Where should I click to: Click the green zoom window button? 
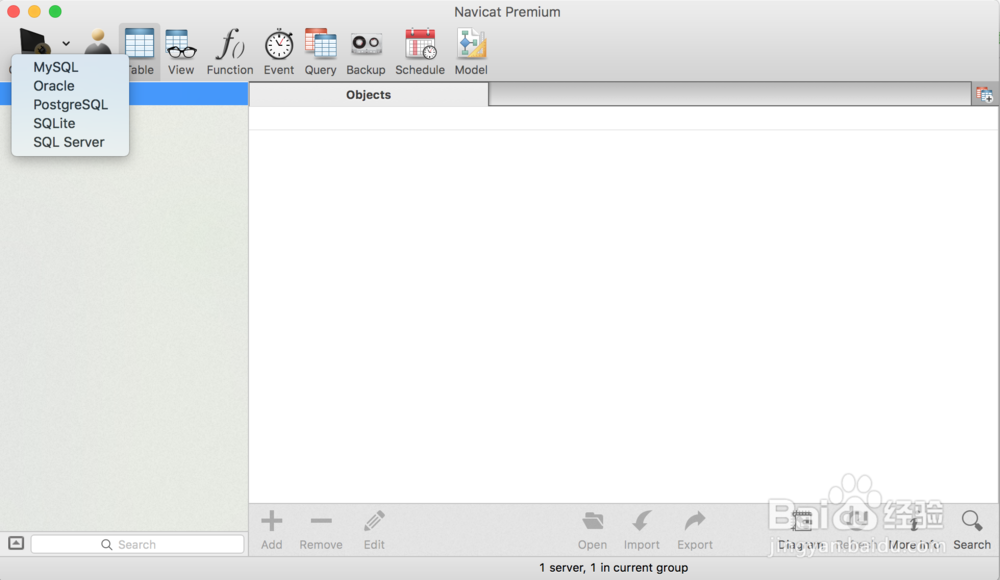tap(55, 11)
